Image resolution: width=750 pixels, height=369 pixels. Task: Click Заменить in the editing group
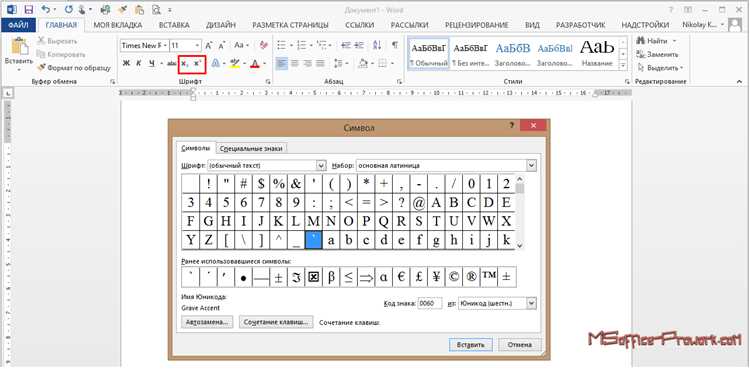click(658, 54)
